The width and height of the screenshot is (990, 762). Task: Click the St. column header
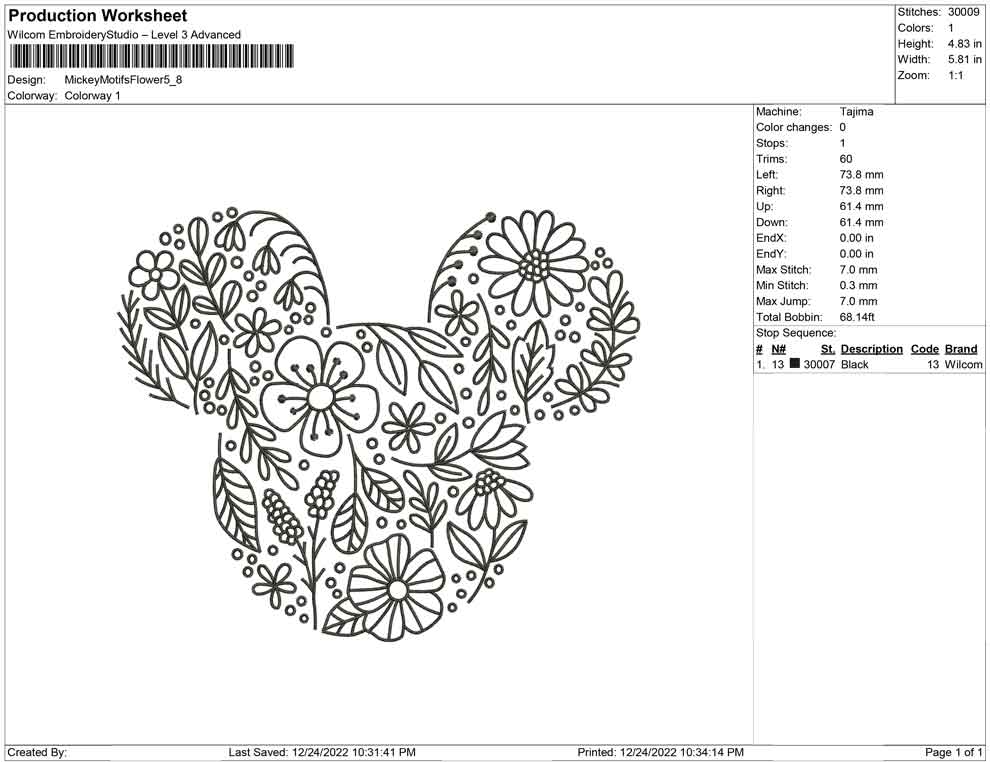pos(828,349)
